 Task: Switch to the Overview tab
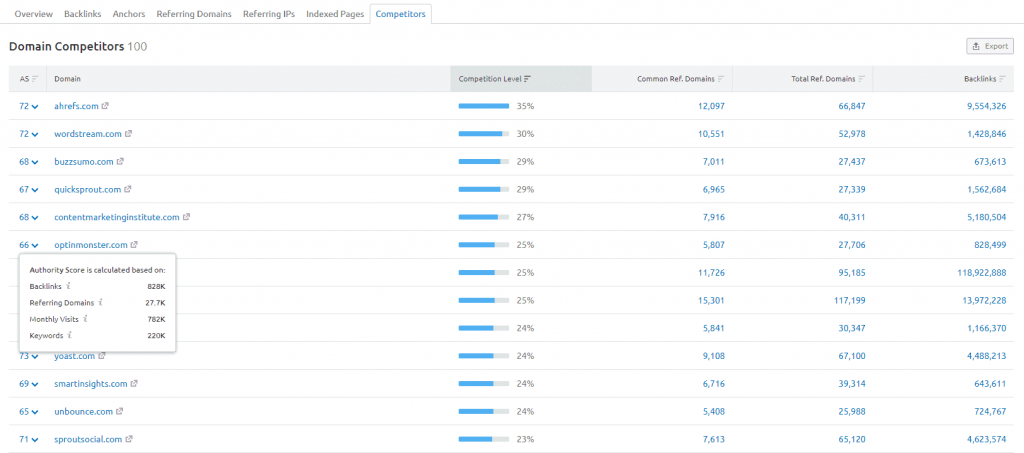34,14
